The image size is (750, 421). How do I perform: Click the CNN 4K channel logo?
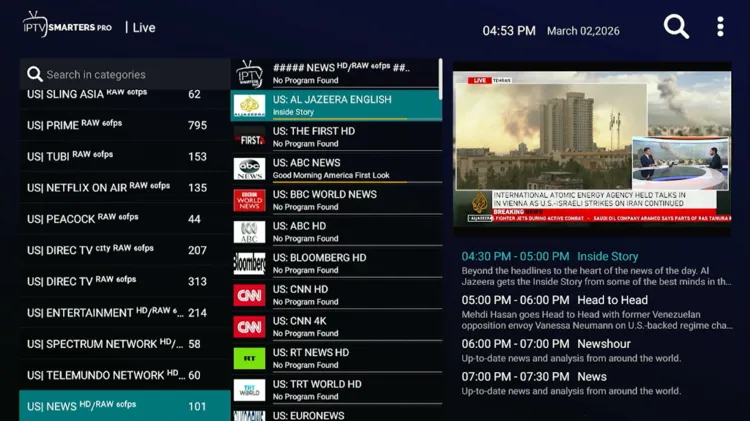coord(249,327)
